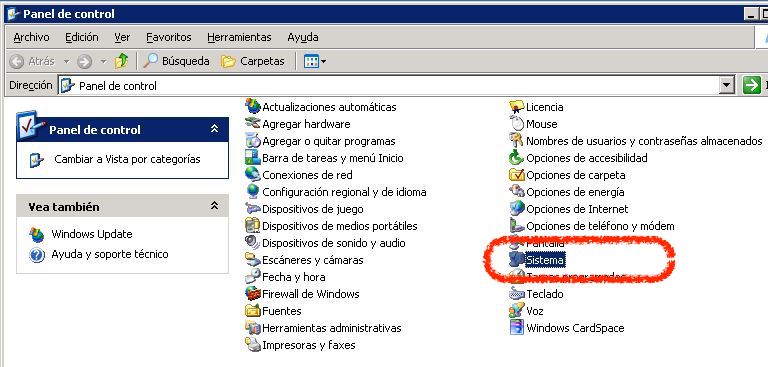Open the Fecha y hora icon
This screenshot has width=768, height=367.
click(253, 276)
